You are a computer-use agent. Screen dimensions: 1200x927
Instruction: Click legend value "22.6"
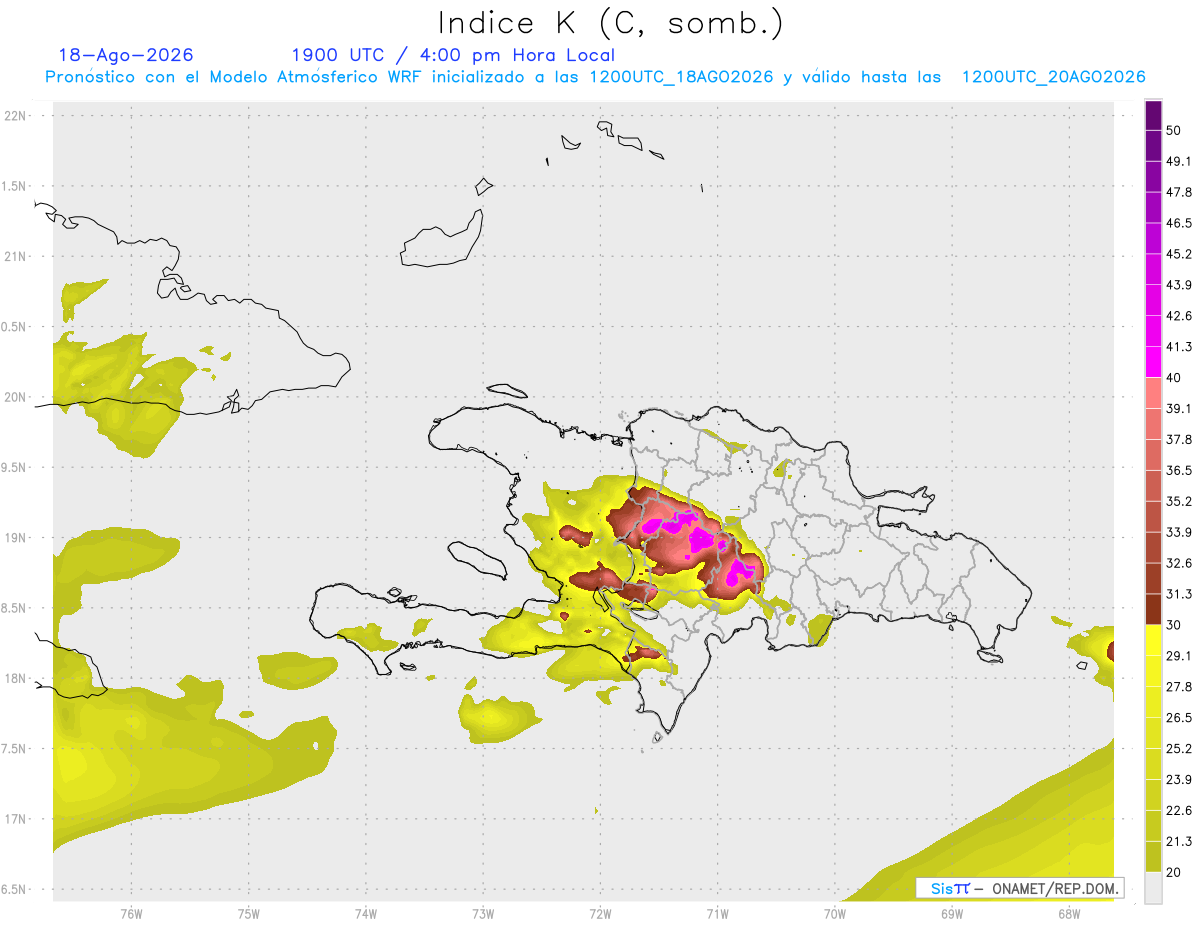click(1178, 811)
